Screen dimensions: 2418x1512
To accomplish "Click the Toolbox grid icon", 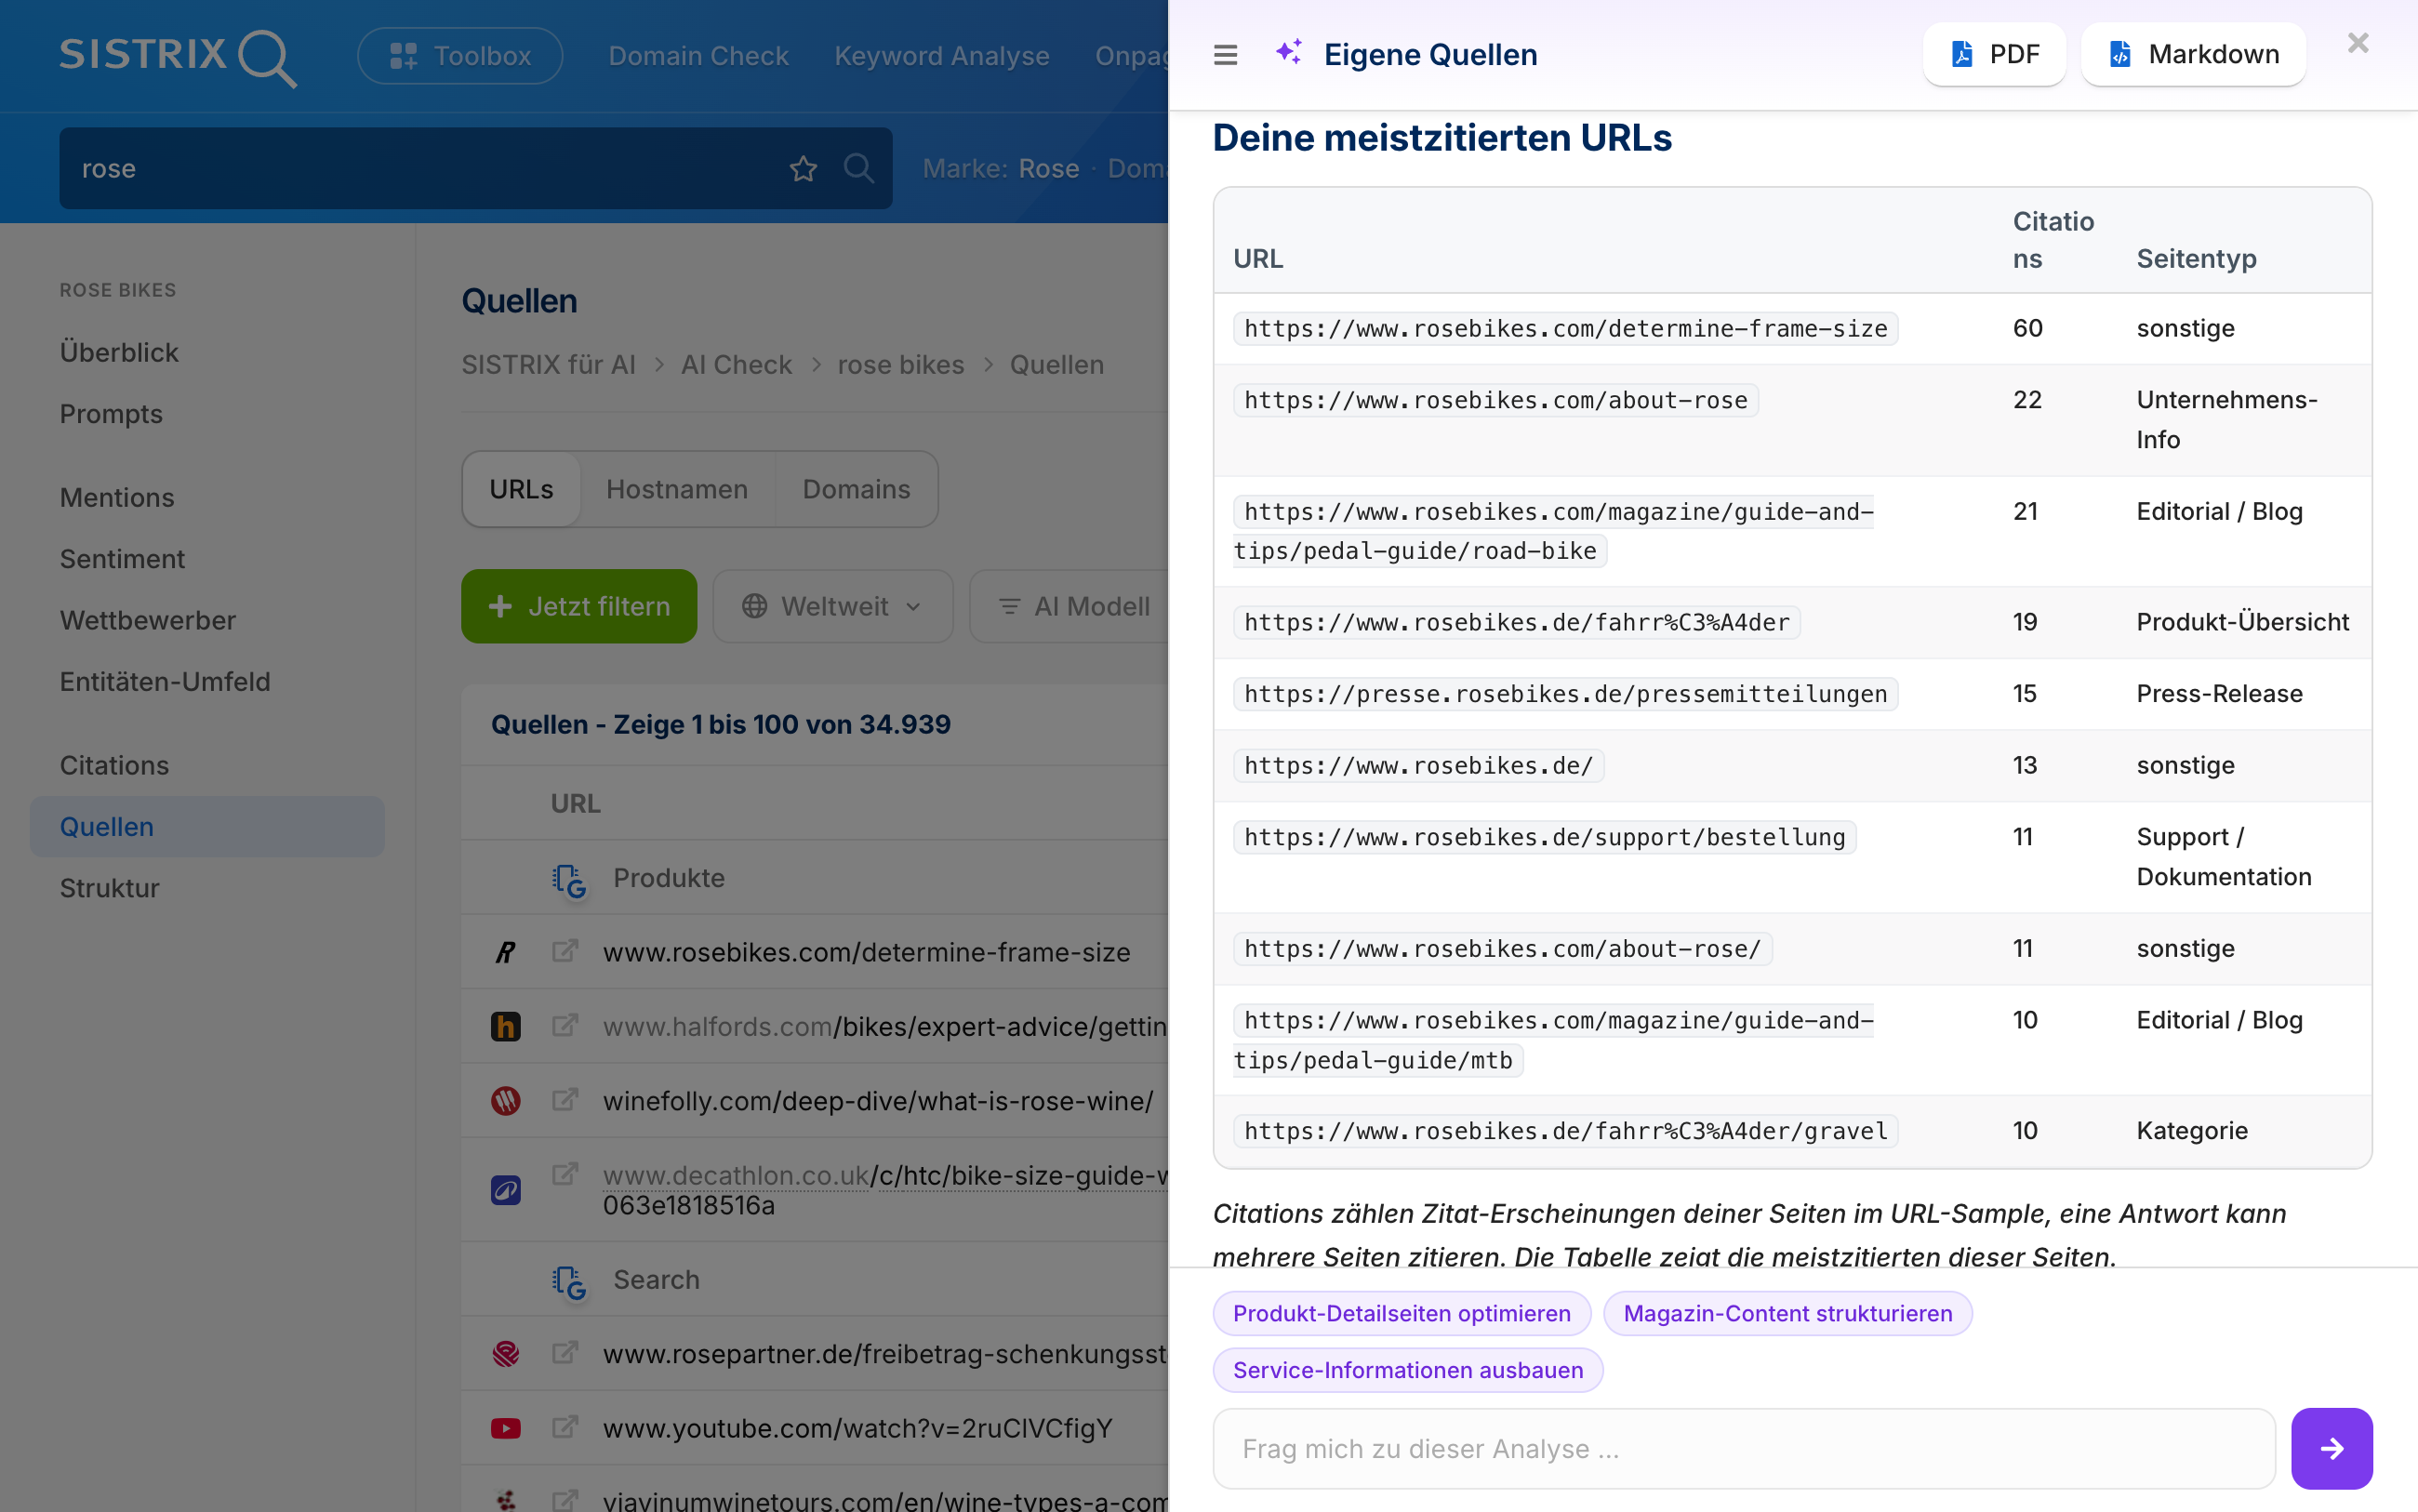I will point(403,56).
